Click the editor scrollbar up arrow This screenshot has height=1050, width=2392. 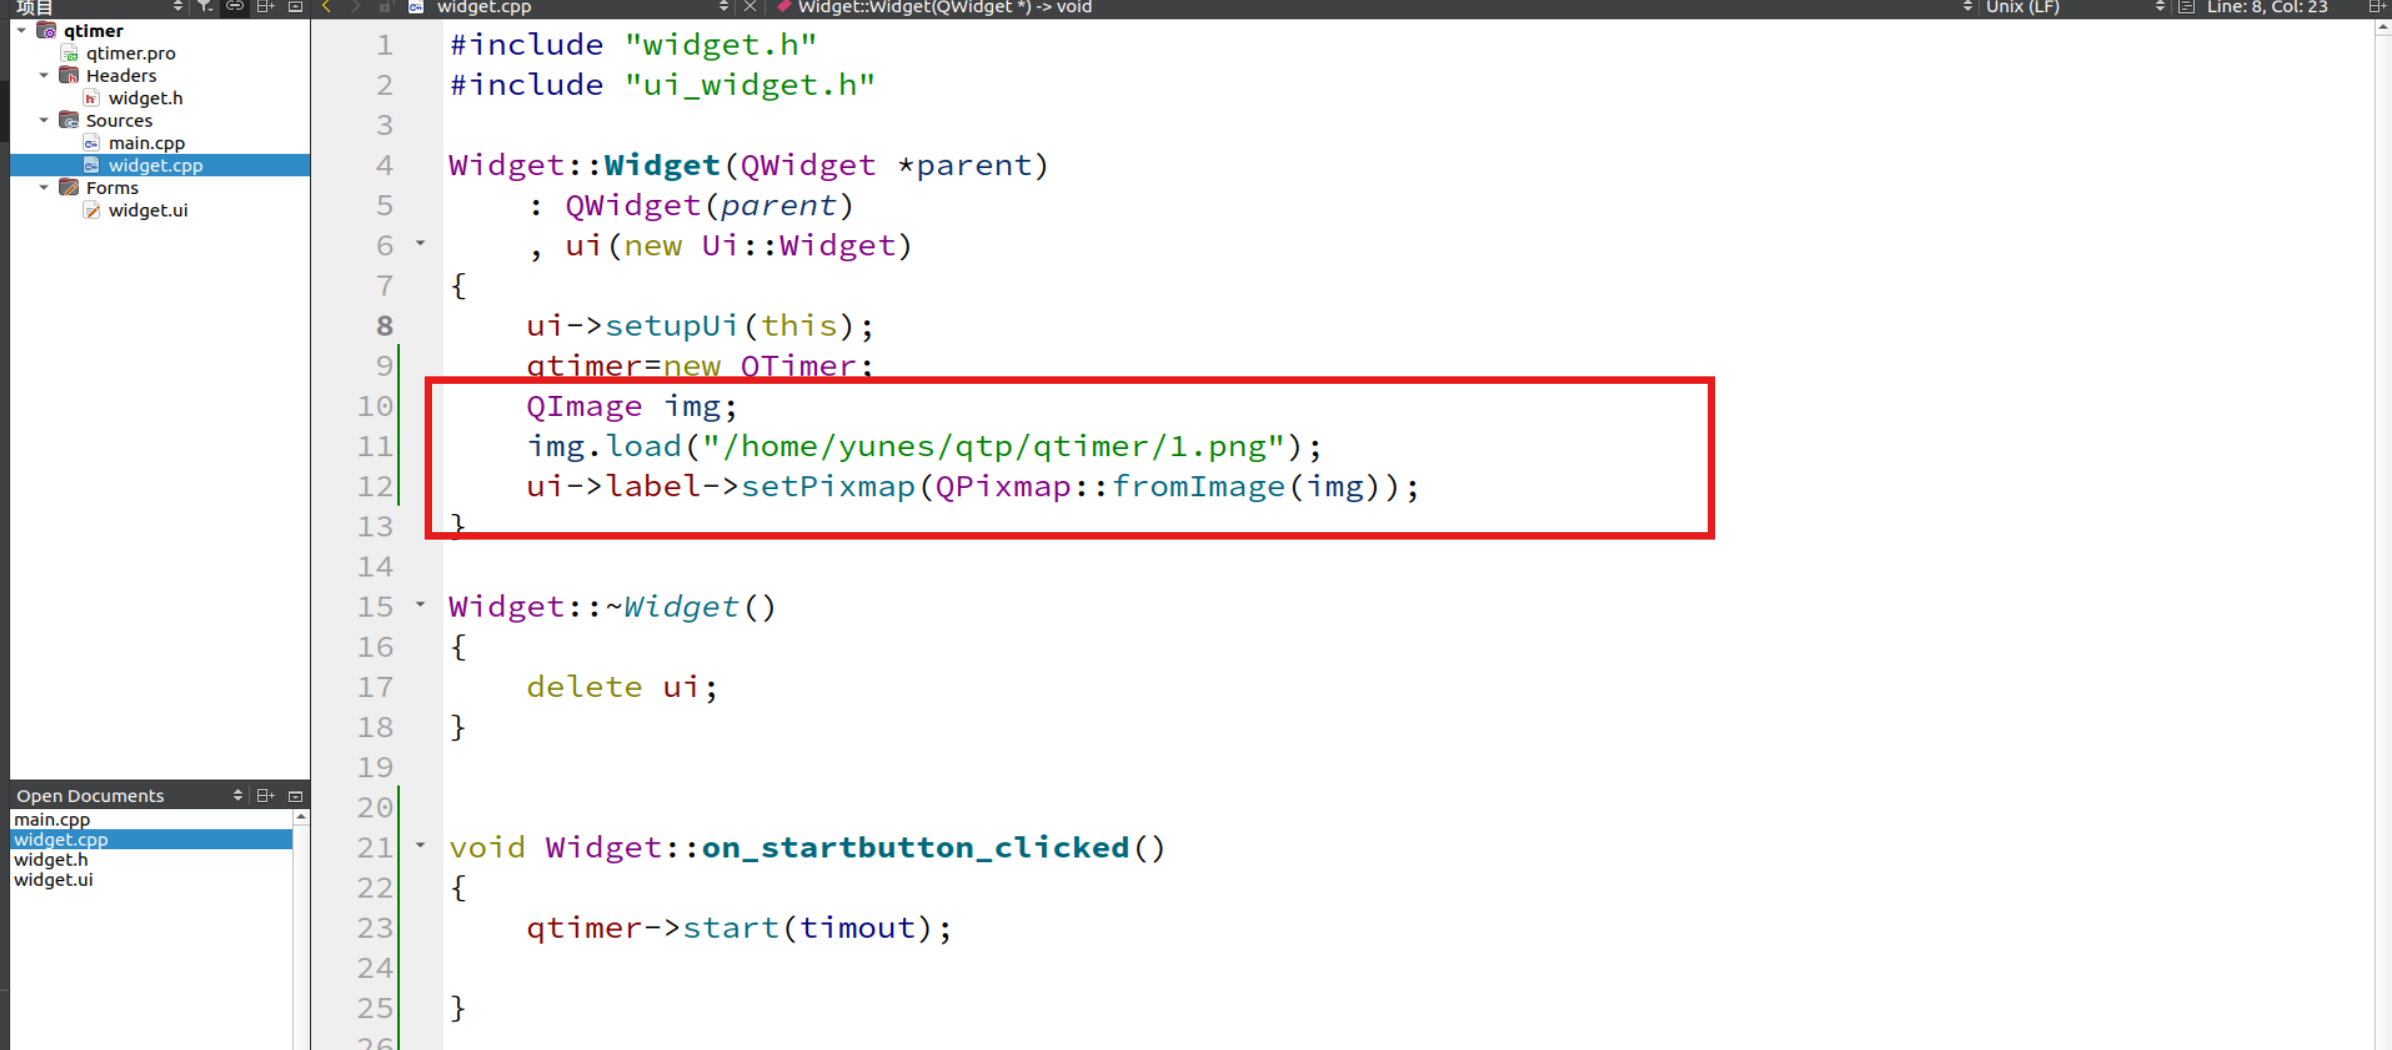2383,29
